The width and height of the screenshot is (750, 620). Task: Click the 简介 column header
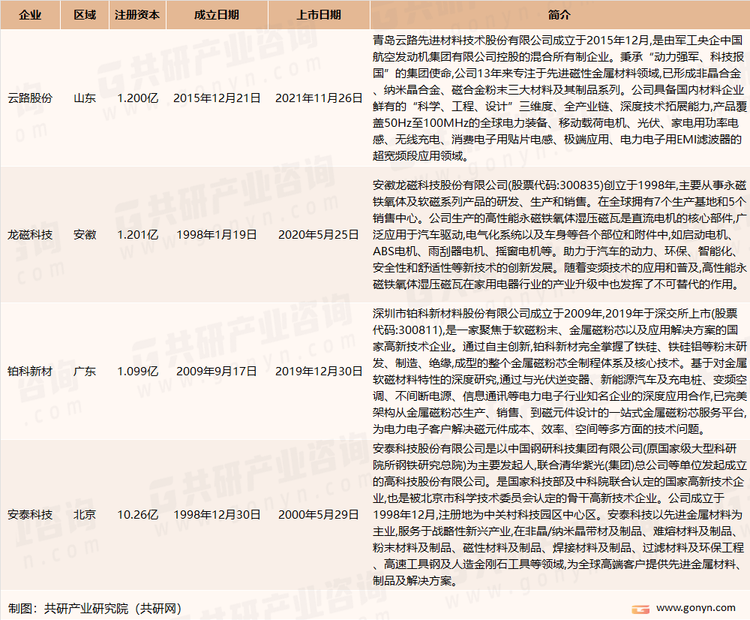tap(560, 15)
